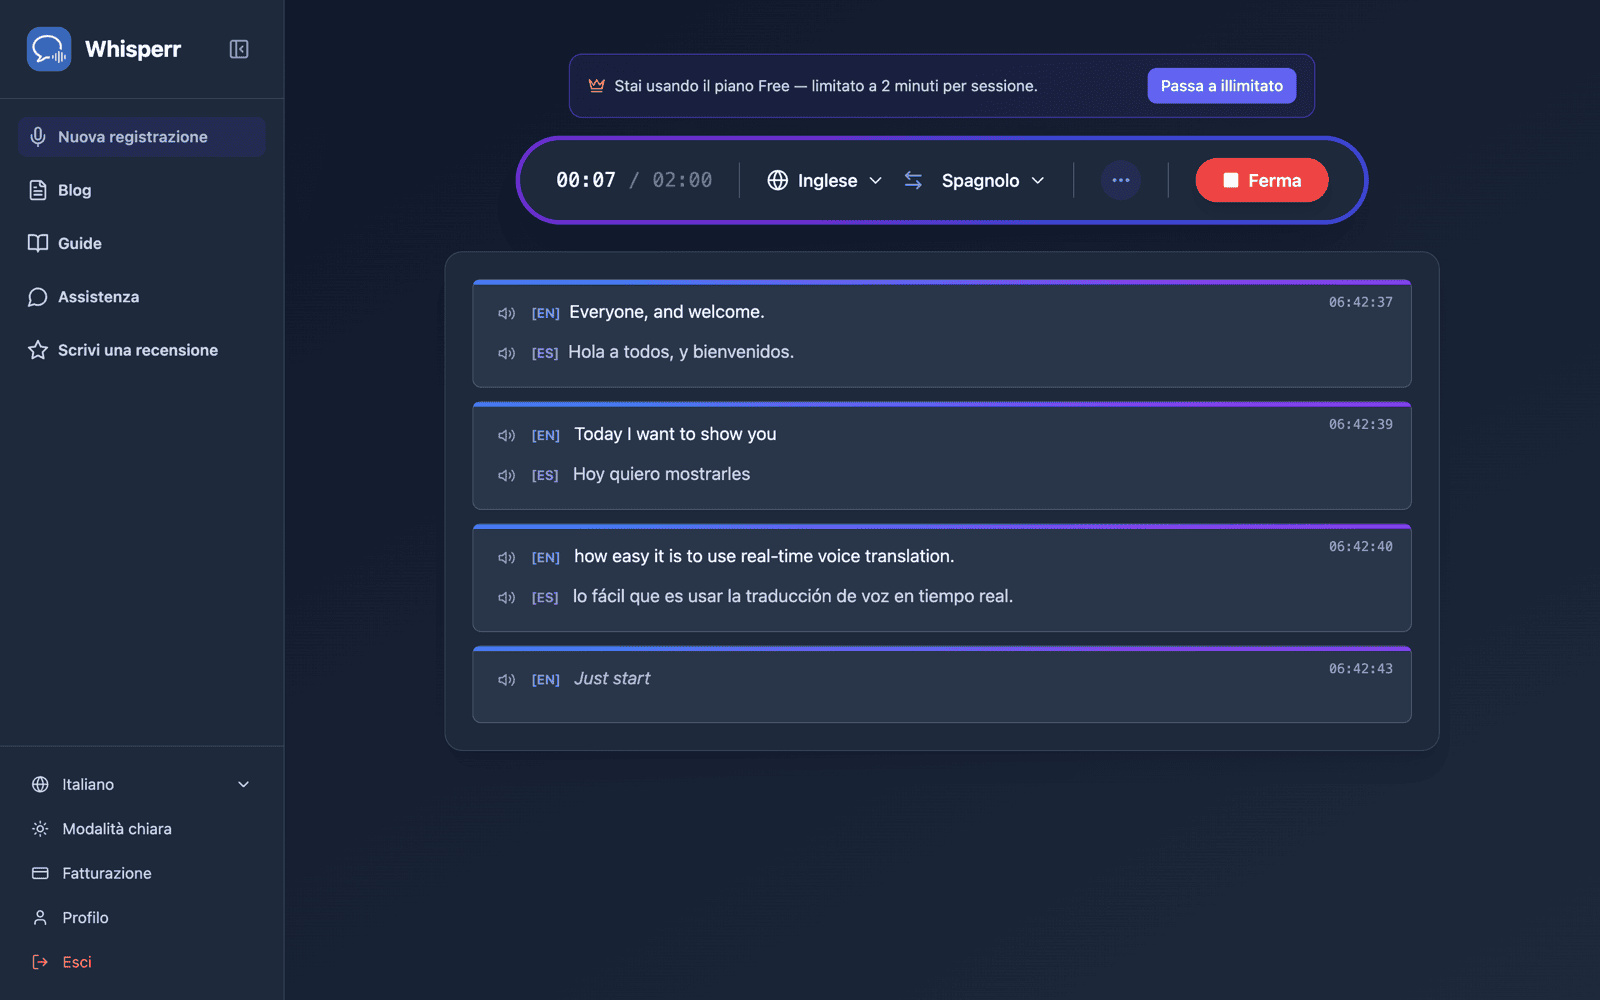
Task: Click the text "Everyone, and welcome."
Action: pyautogui.click(x=667, y=312)
